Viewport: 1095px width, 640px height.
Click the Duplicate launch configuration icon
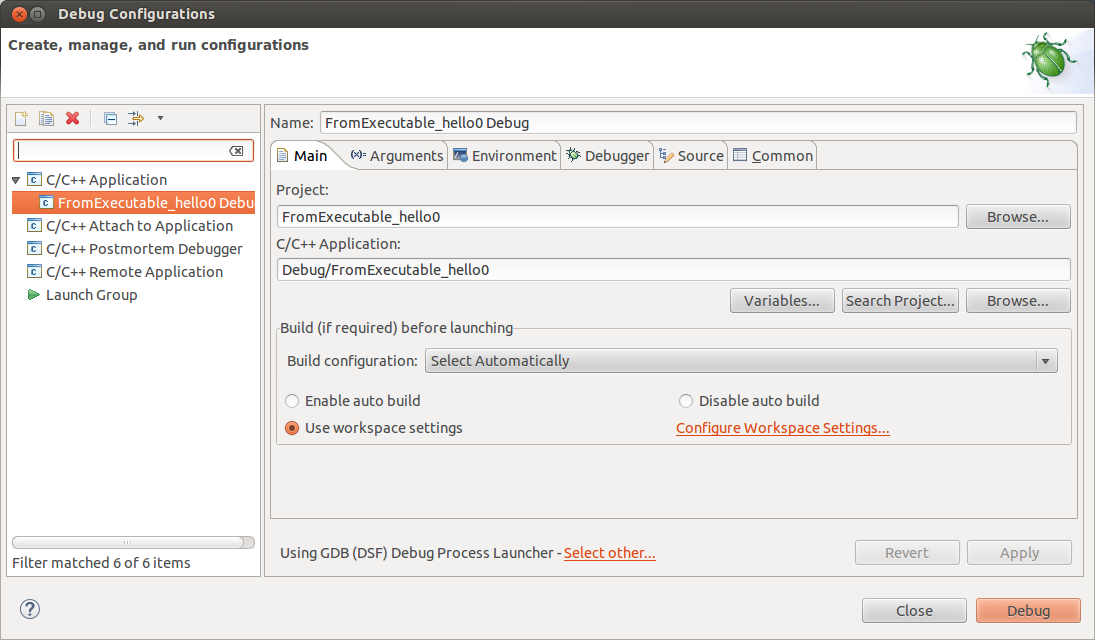(46, 118)
